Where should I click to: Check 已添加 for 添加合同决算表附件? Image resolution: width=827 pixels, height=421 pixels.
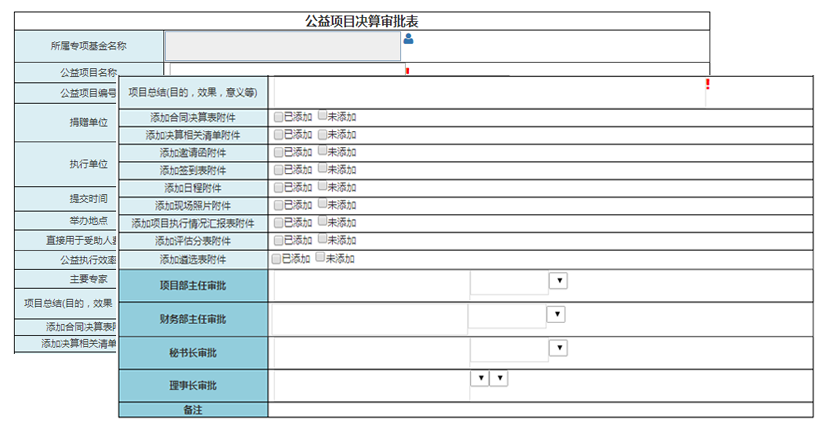(278, 116)
